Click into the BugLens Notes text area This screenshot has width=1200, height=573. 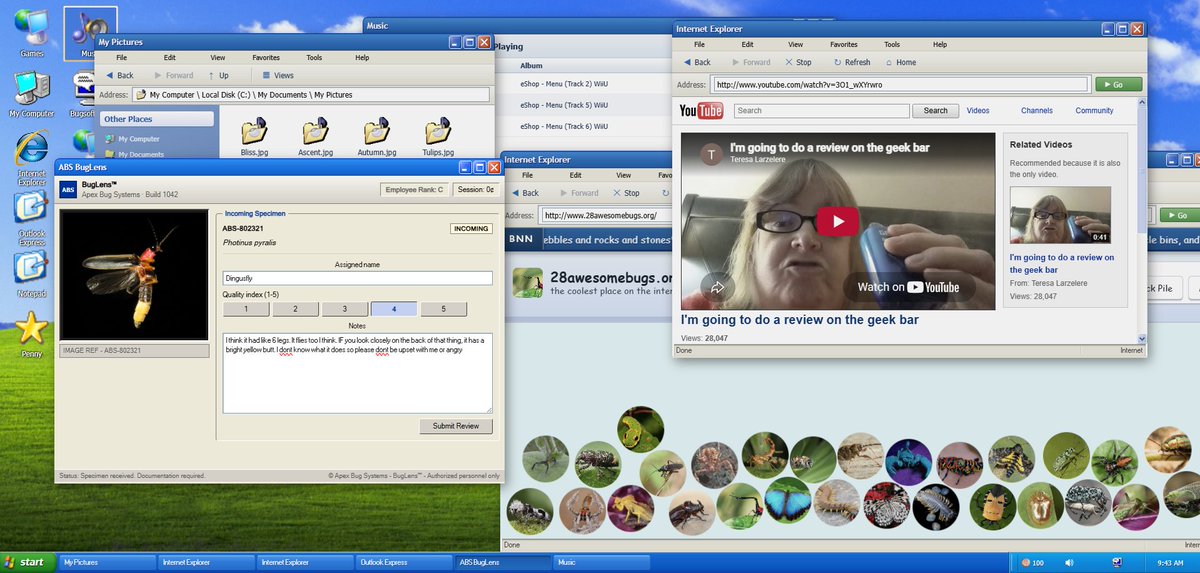[358, 373]
